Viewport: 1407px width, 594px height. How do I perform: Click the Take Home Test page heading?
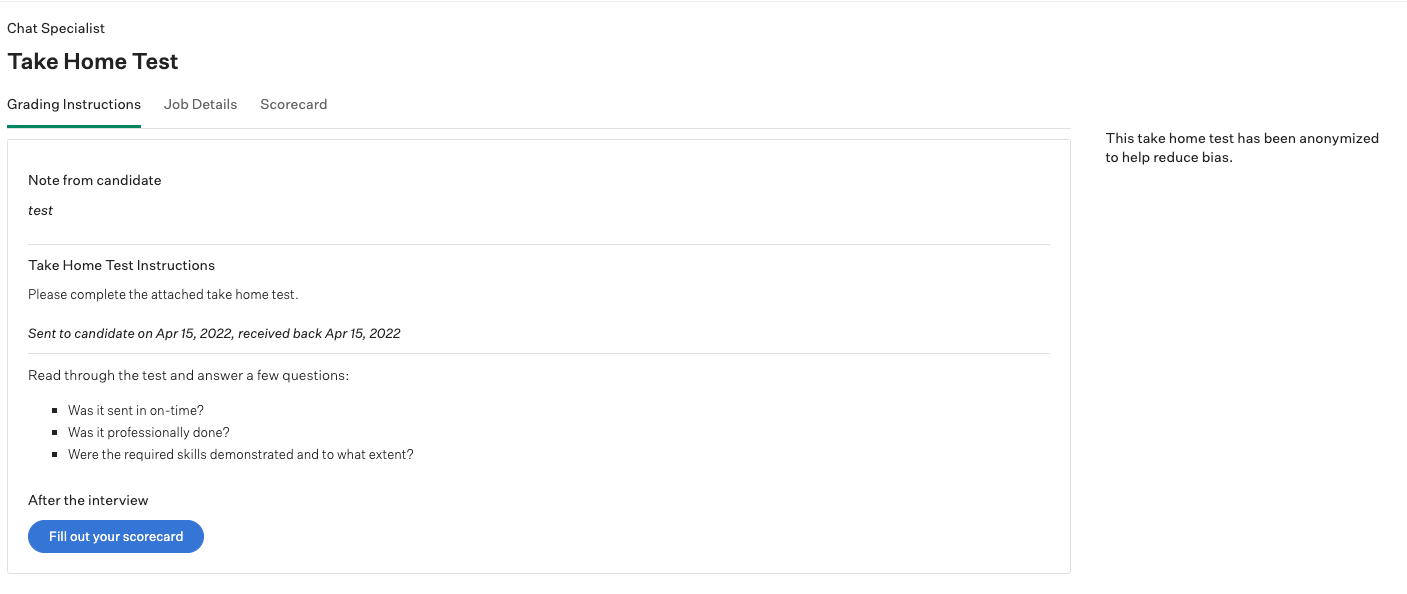coord(93,61)
